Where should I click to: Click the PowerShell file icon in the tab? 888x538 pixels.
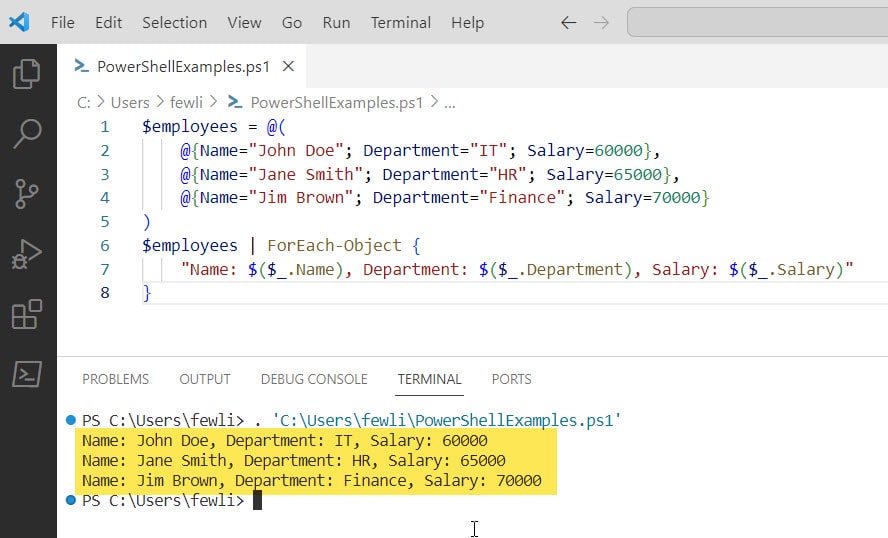(x=82, y=66)
